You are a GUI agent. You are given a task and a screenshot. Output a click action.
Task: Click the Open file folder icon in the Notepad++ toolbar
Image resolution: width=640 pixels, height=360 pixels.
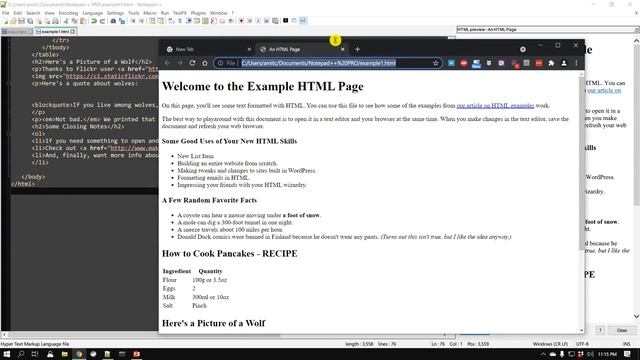point(13,21)
